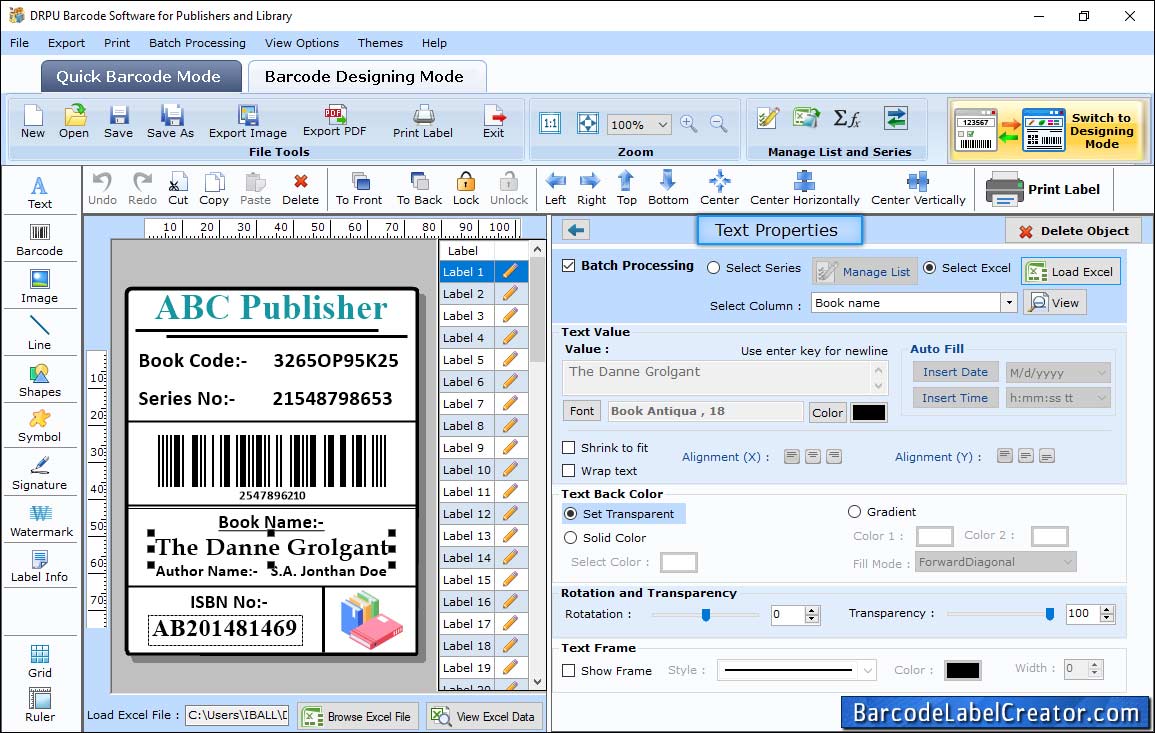The height and width of the screenshot is (733, 1155).
Task: Delete selected object from toolbar
Action: click(301, 189)
